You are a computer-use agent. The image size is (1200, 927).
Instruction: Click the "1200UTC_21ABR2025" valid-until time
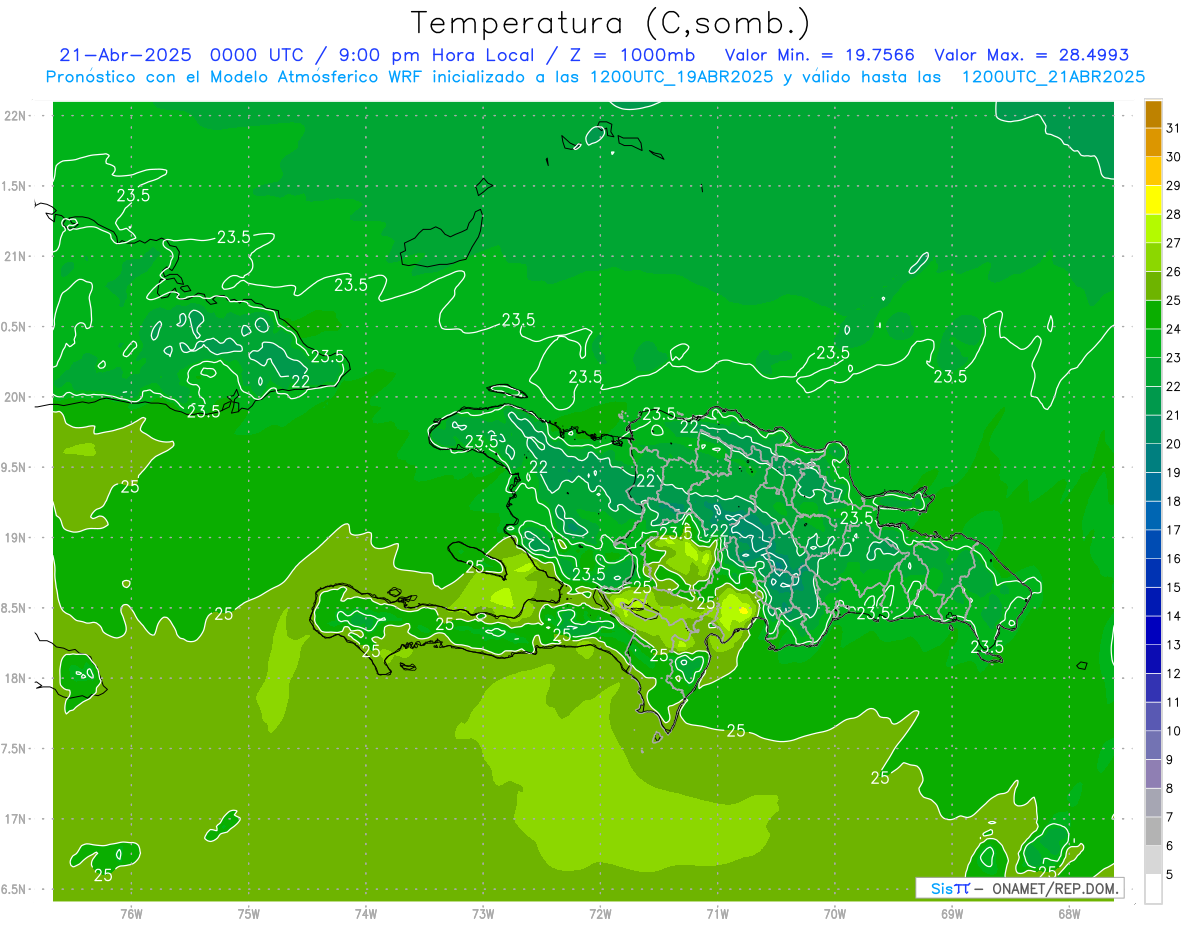1053,77
